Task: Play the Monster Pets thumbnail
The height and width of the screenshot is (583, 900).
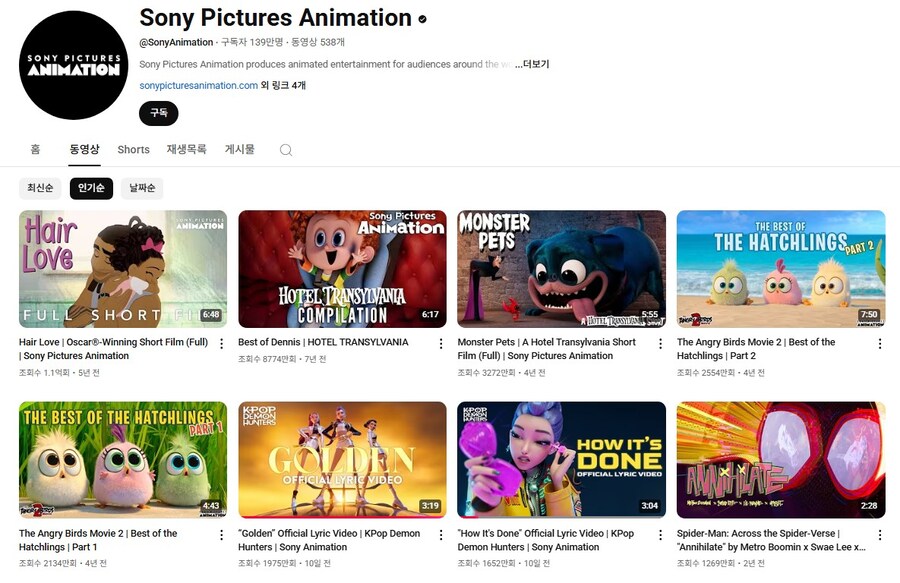Action: coord(561,269)
